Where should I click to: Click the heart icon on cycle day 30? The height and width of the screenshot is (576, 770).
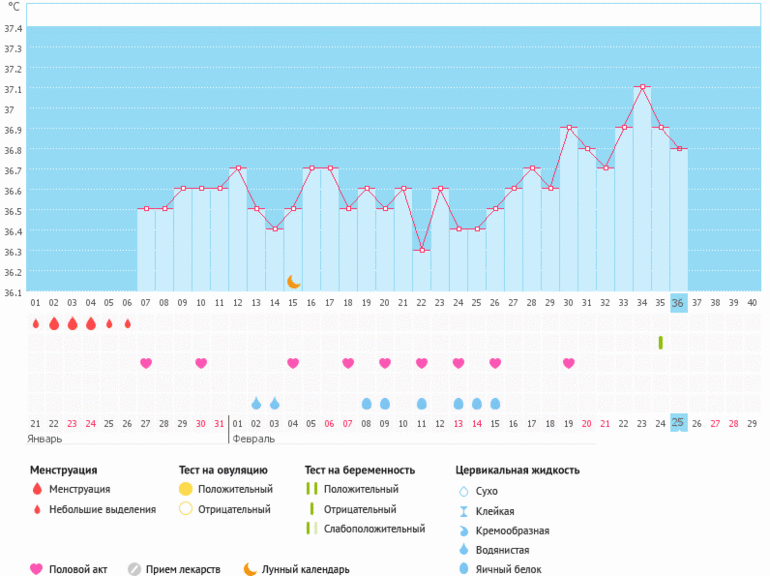pos(568,363)
